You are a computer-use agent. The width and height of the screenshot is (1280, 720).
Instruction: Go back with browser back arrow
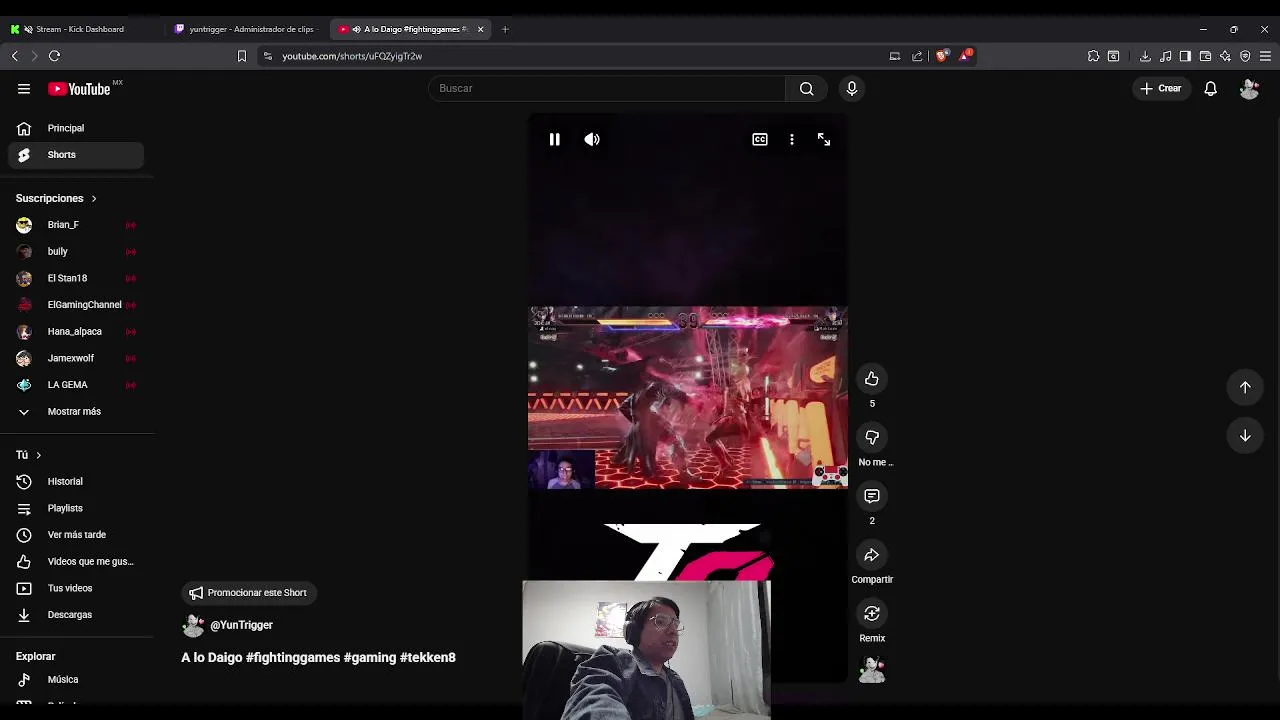click(x=15, y=56)
